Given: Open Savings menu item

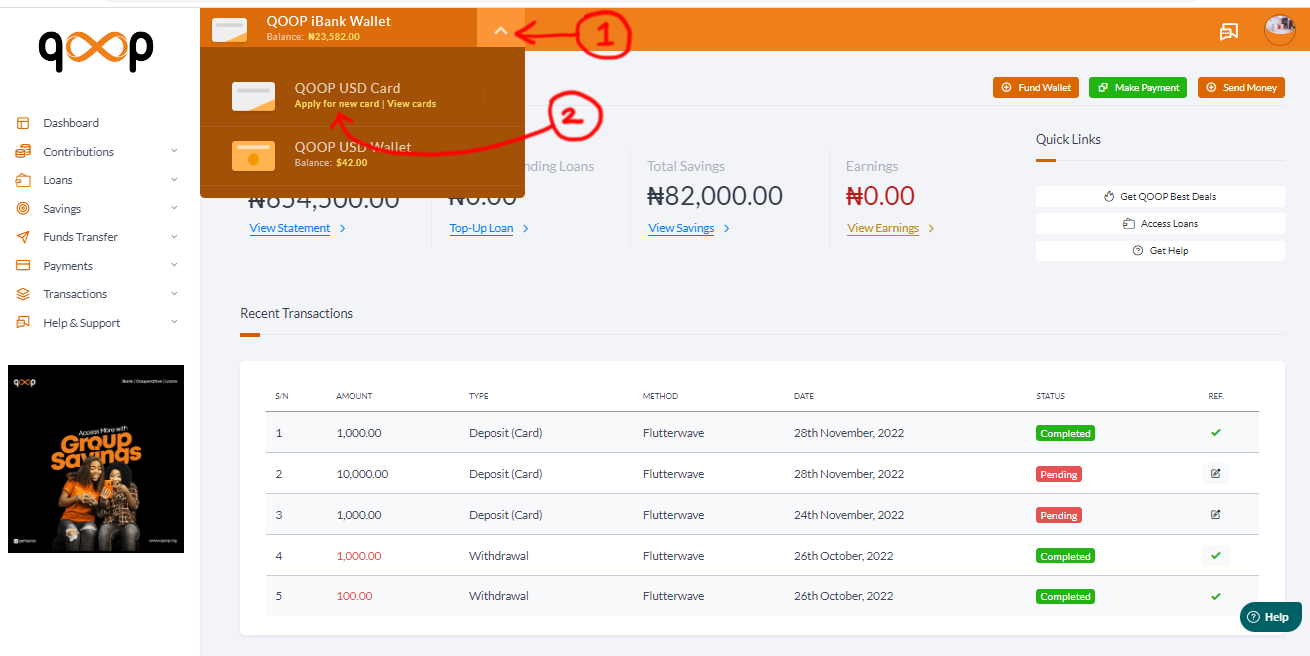Looking at the screenshot, I should 62,209.
